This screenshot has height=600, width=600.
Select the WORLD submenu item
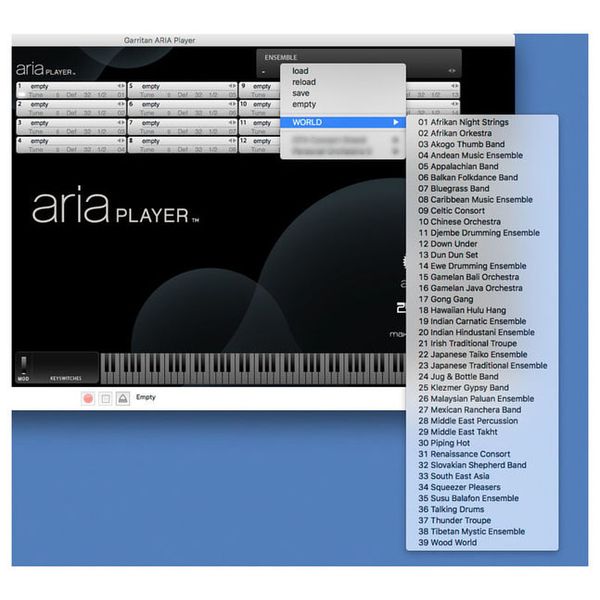pos(343,122)
